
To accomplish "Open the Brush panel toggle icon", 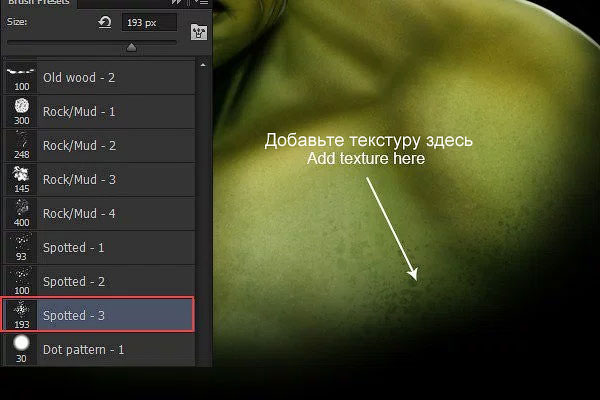I will click(x=199, y=32).
